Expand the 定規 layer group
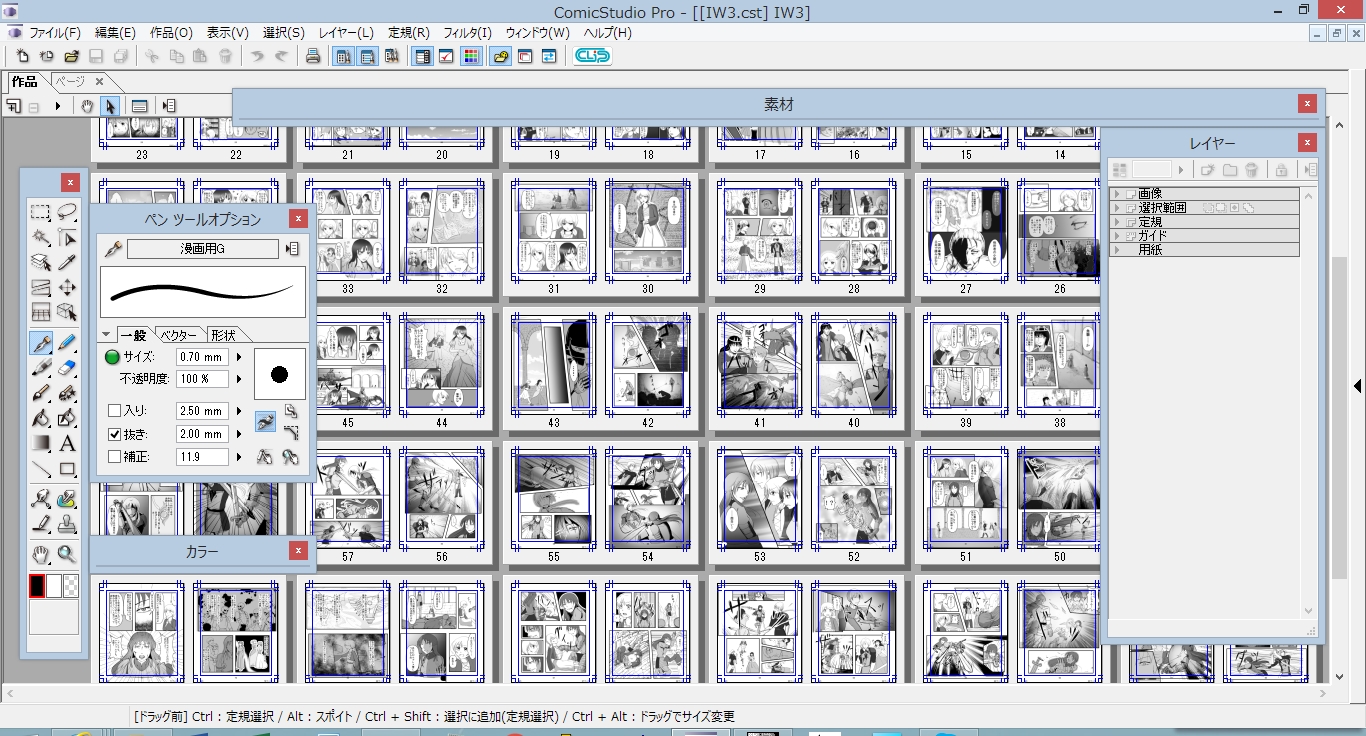Image resolution: width=1366 pixels, height=736 pixels. (x=1116, y=222)
